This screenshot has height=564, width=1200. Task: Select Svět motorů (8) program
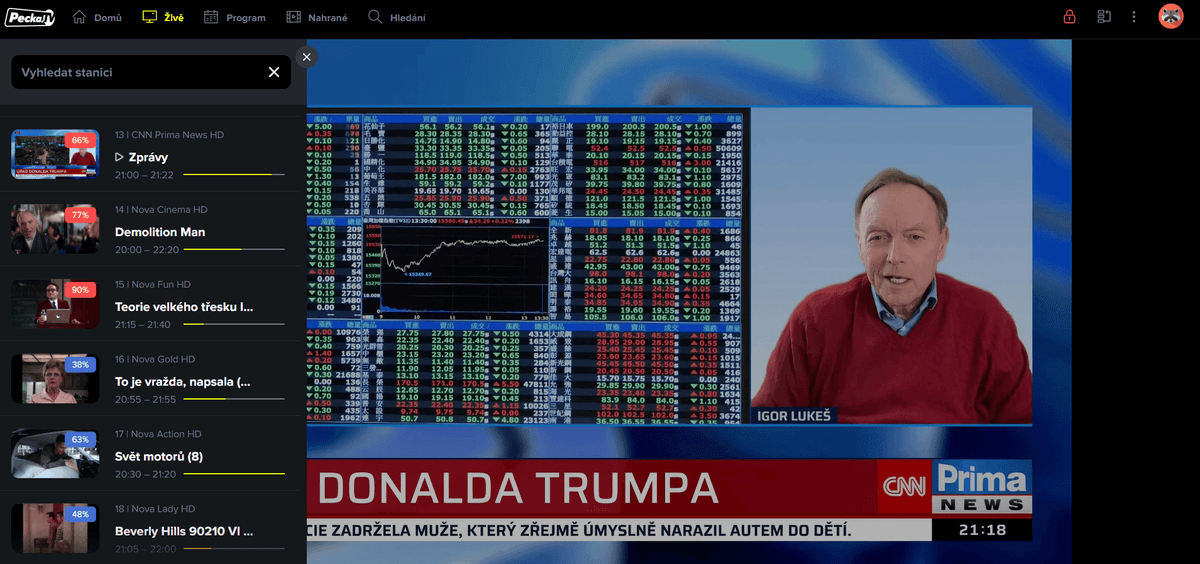click(159, 457)
